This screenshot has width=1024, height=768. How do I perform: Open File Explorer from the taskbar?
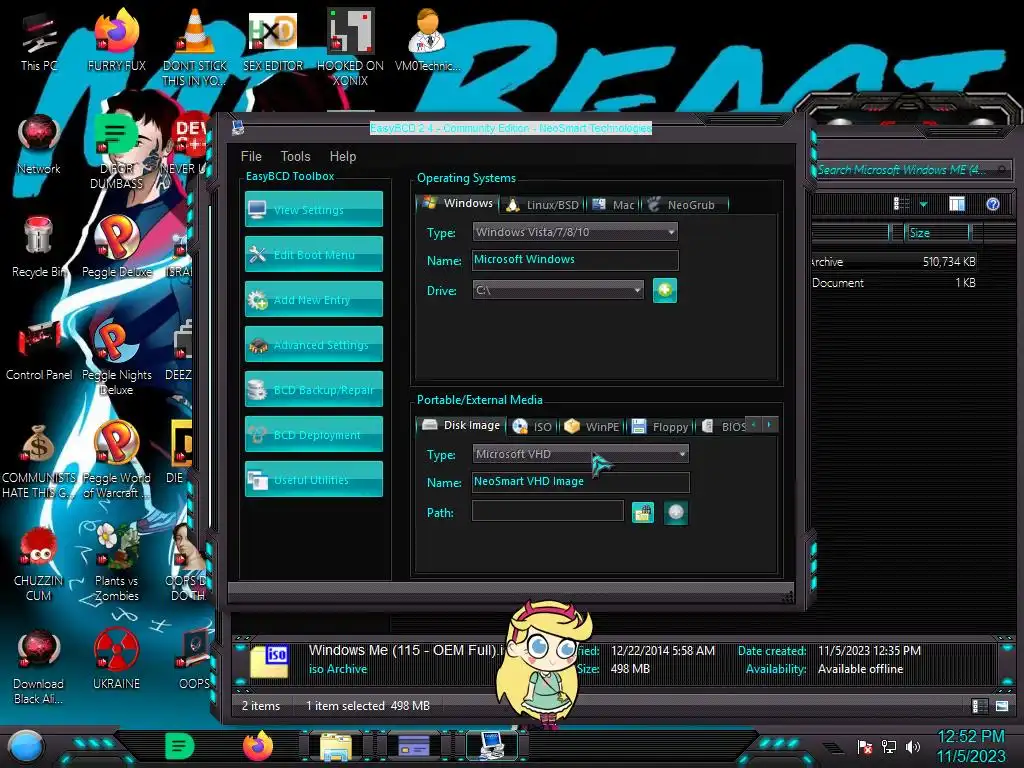coord(336,746)
